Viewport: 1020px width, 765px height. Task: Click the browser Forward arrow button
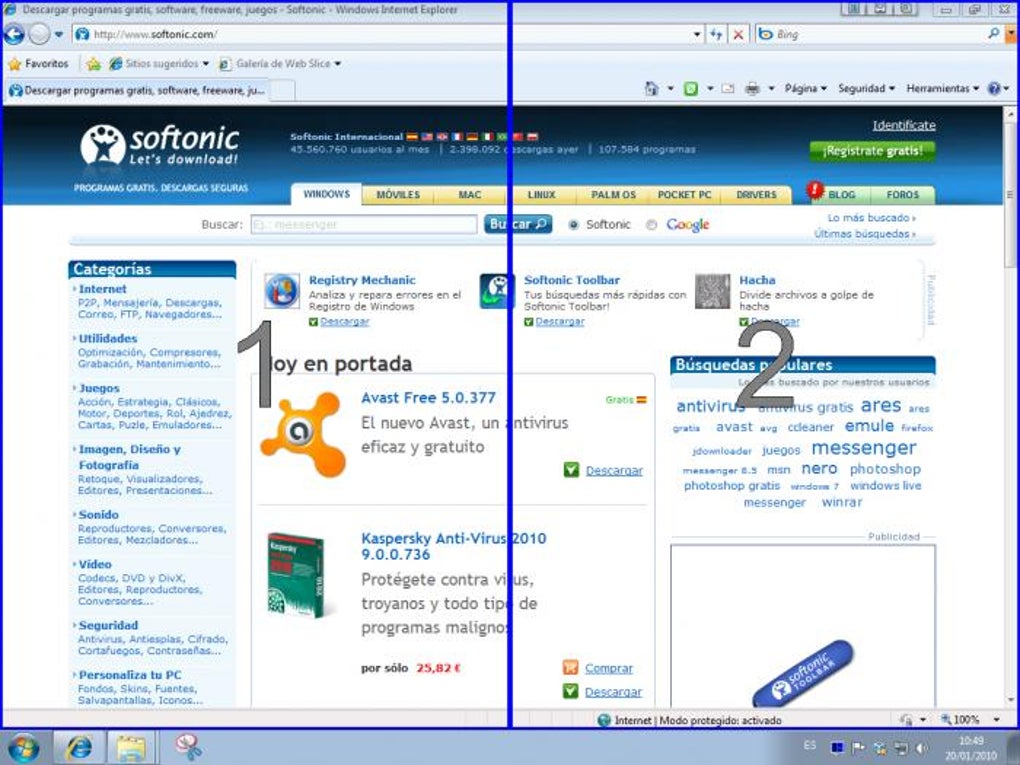pos(38,34)
